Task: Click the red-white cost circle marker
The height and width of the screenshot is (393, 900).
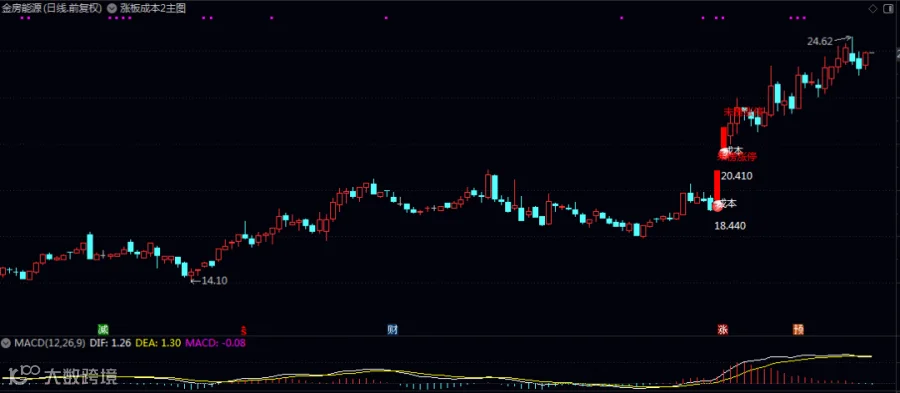Action: 717,205
